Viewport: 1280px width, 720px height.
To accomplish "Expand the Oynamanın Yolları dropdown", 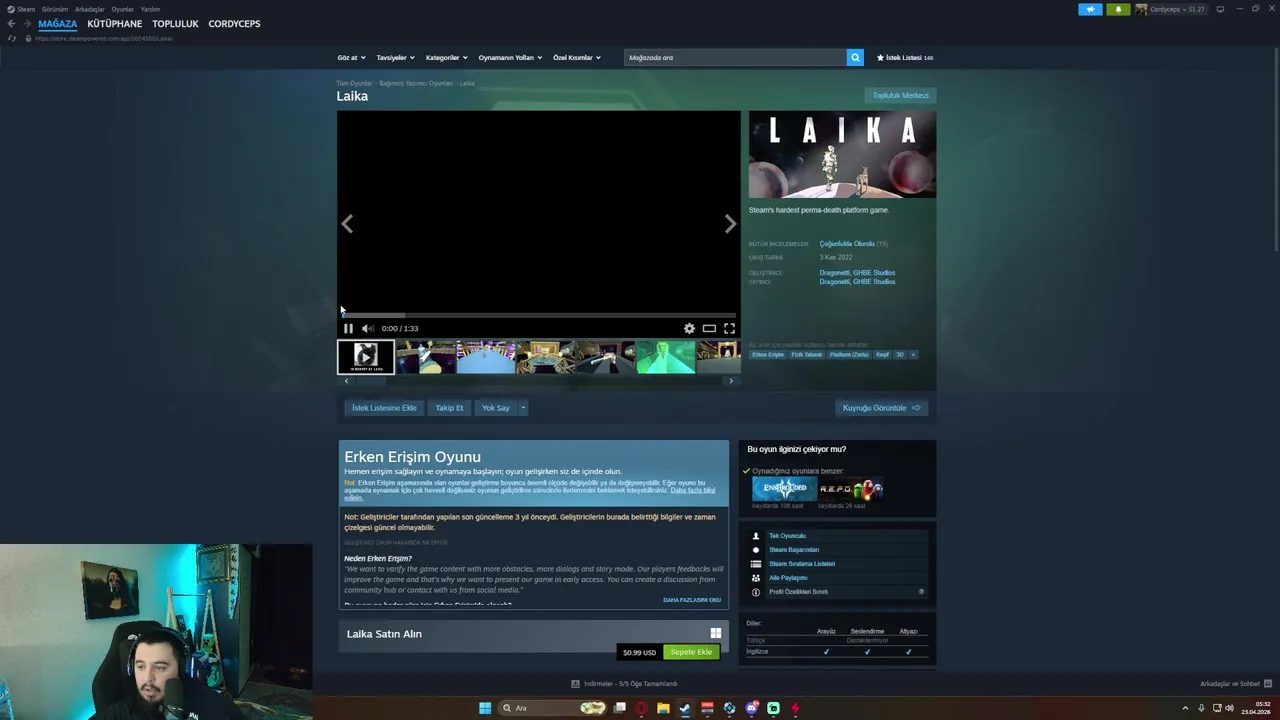I will (510, 57).
